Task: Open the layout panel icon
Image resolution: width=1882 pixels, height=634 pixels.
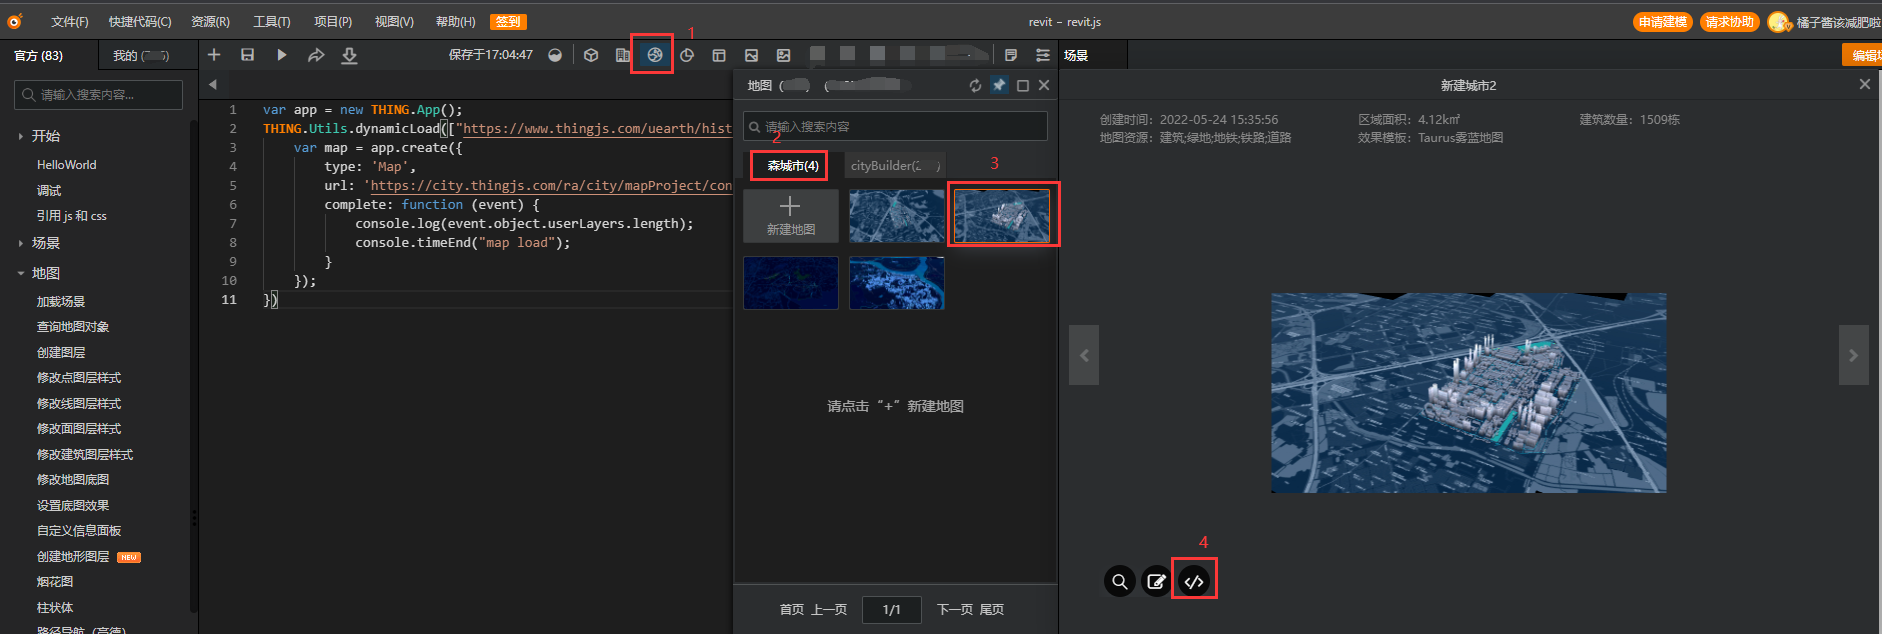Action: point(719,55)
